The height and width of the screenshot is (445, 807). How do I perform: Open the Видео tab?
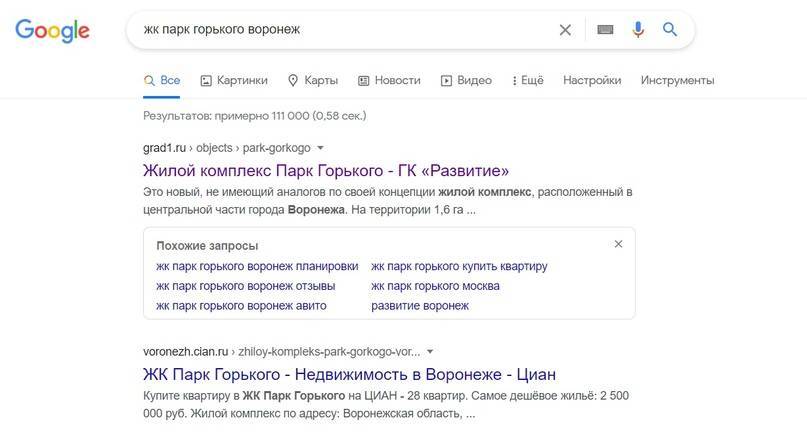click(466, 80)
